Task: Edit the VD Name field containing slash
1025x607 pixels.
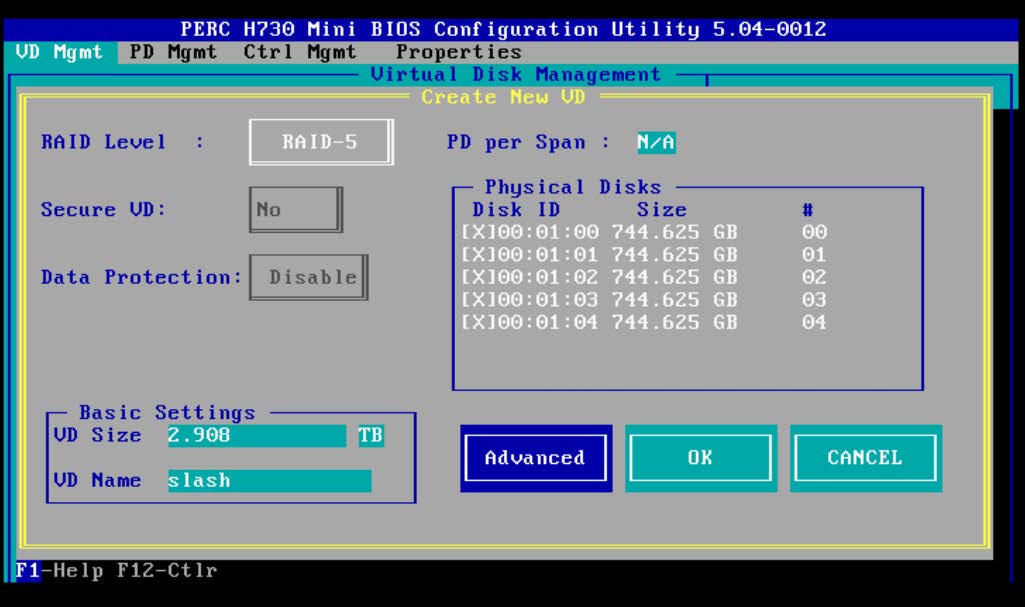Action: tap(269, 481)
